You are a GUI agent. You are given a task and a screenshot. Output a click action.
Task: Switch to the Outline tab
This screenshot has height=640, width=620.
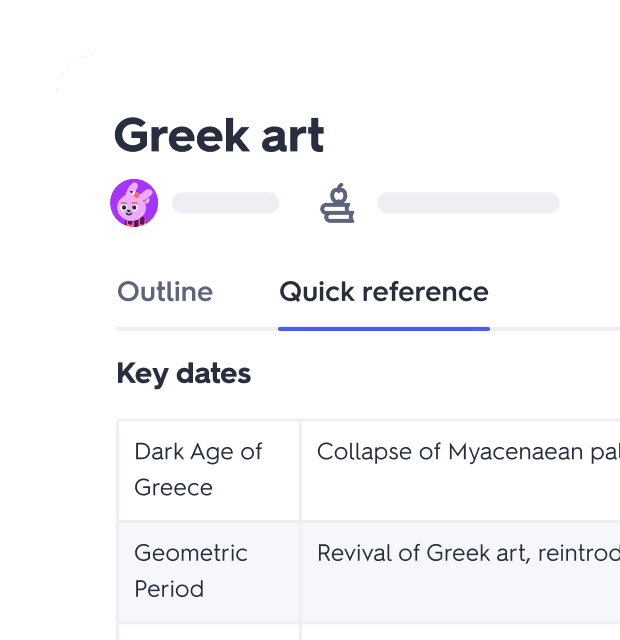pyautogui.click(x=165, y=292)
